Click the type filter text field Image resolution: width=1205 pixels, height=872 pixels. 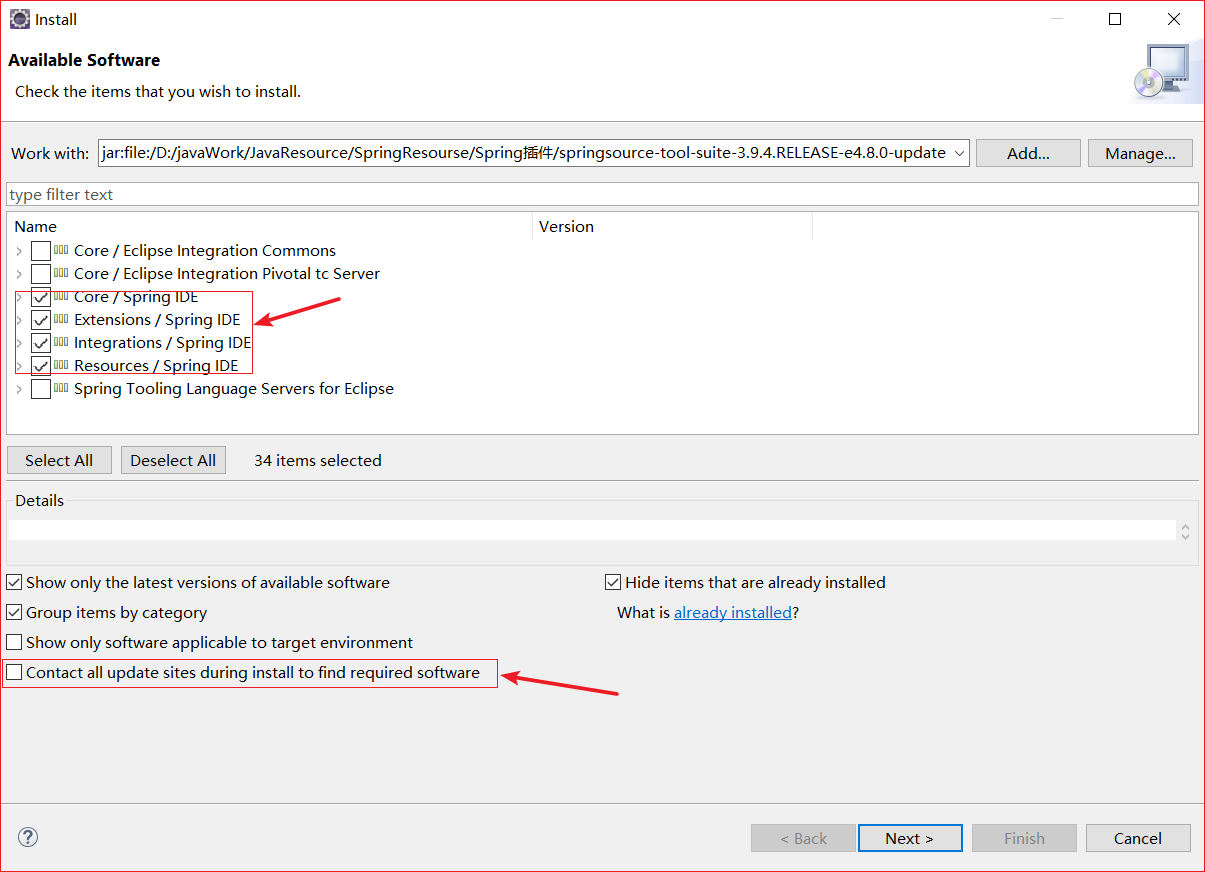(x=602, y=194)
